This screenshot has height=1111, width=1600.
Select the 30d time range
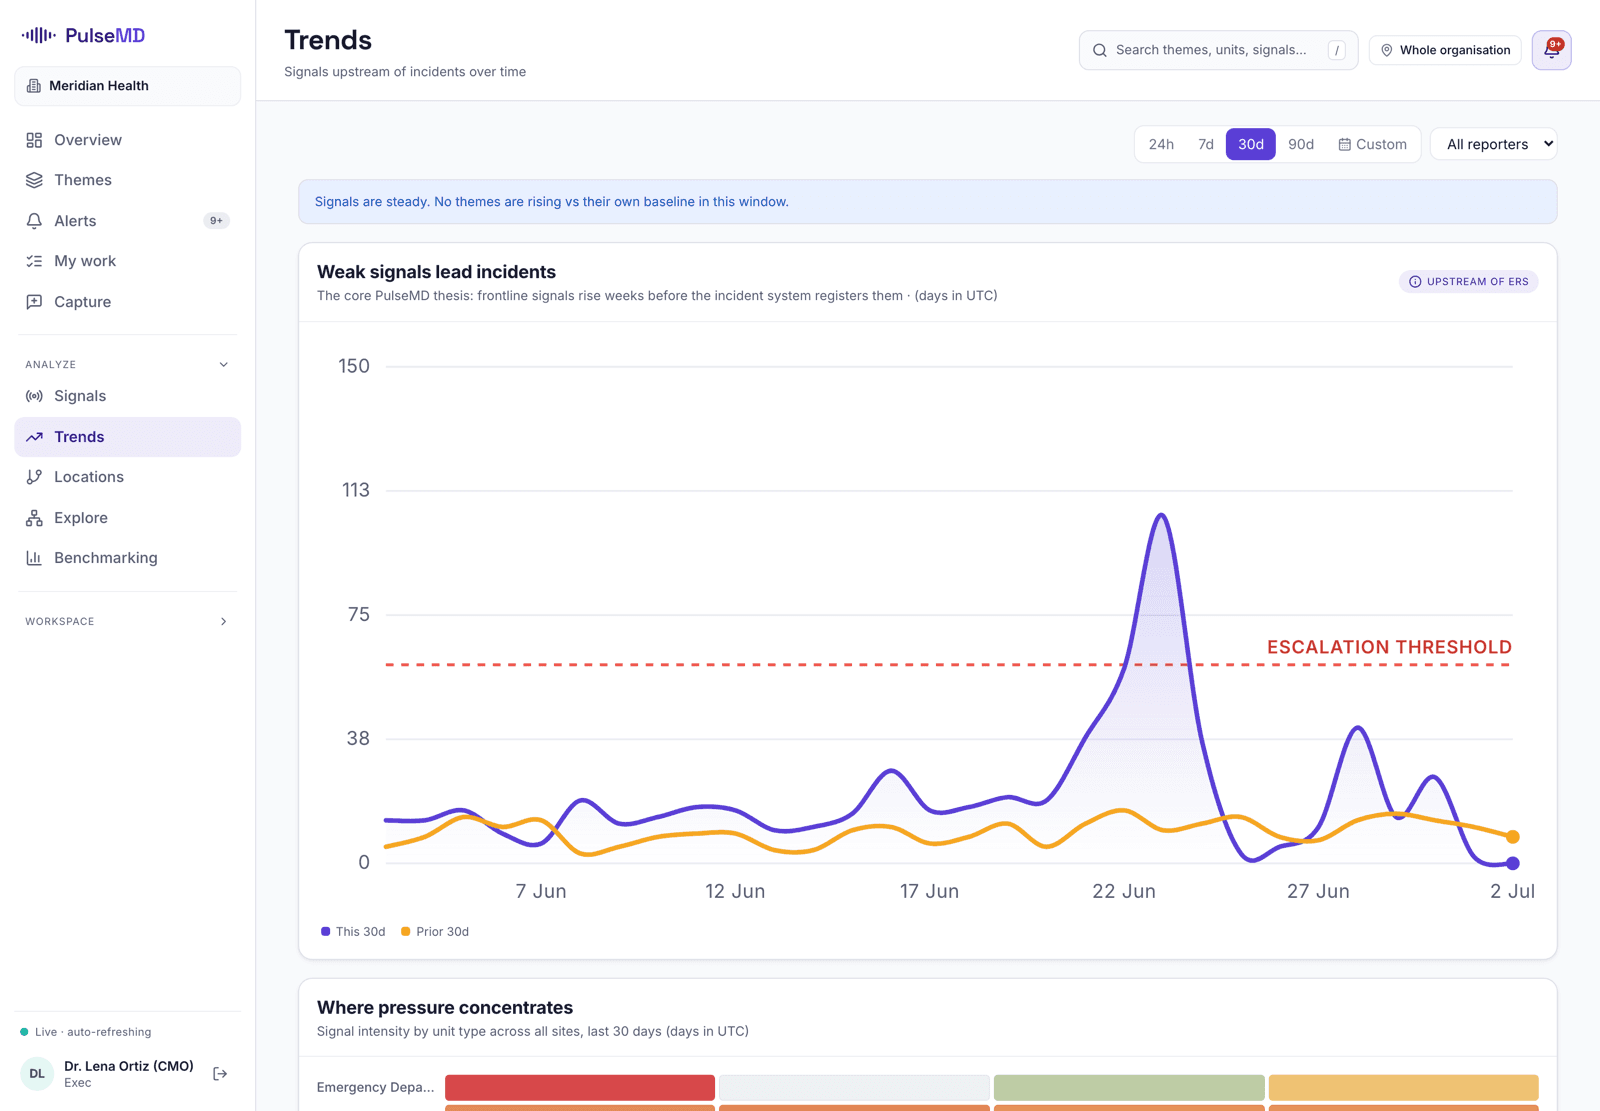[1251, 144]
